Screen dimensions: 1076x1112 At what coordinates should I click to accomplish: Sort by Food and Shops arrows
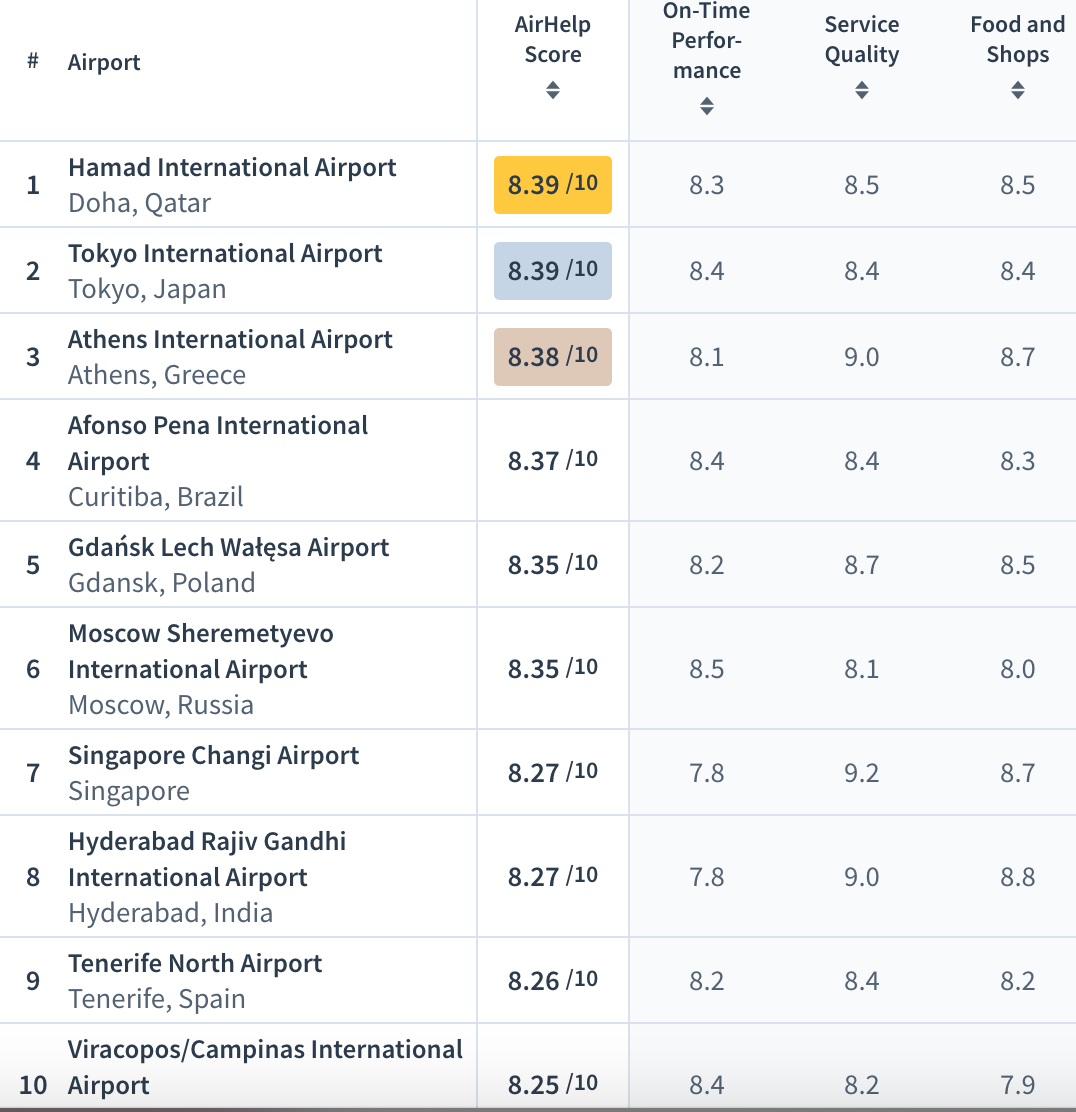[x=1018, y=91]
